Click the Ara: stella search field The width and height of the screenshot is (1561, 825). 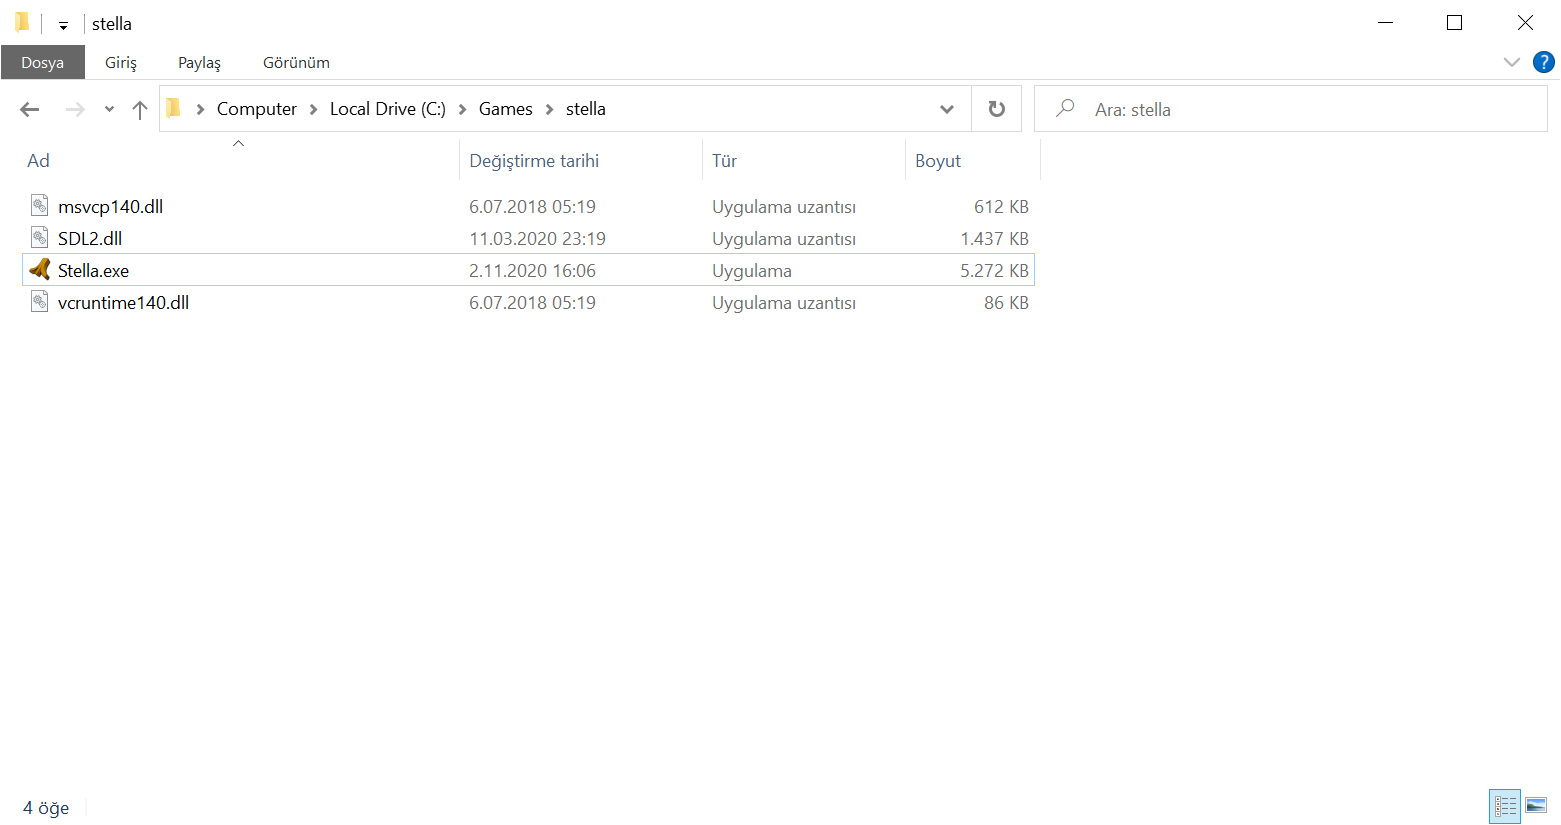click(x=1291, y=109)
